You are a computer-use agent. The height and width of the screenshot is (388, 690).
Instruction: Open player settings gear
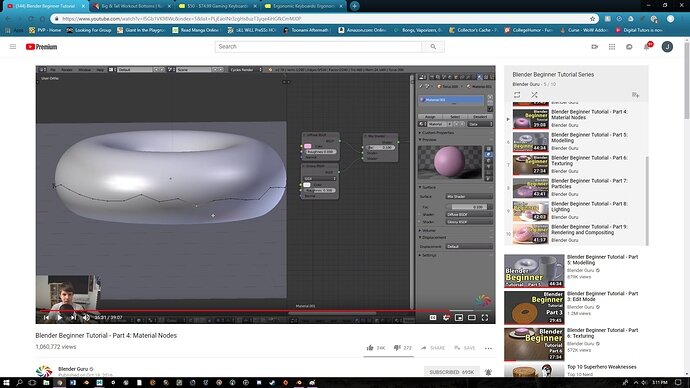446,317
